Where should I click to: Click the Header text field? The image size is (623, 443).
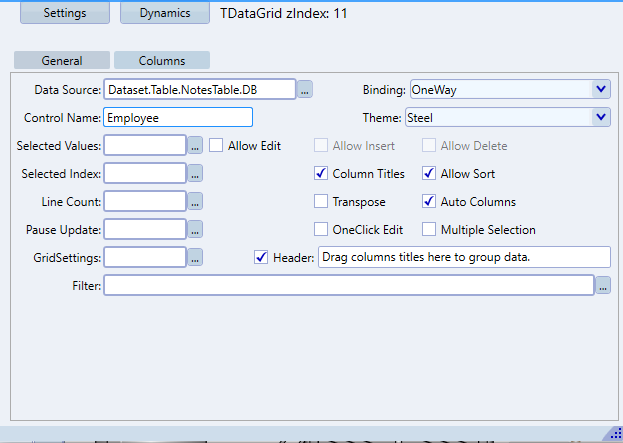coord(463,258)
